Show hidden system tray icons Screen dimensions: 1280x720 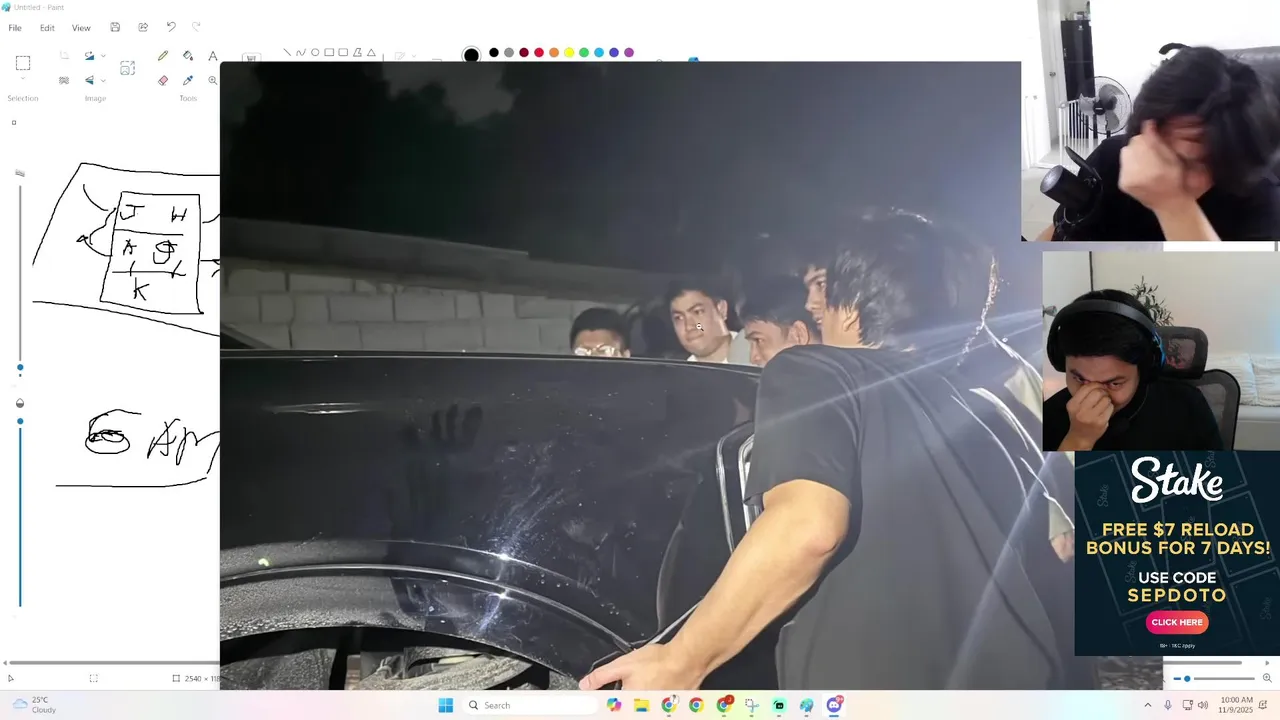click(1147, 705)
